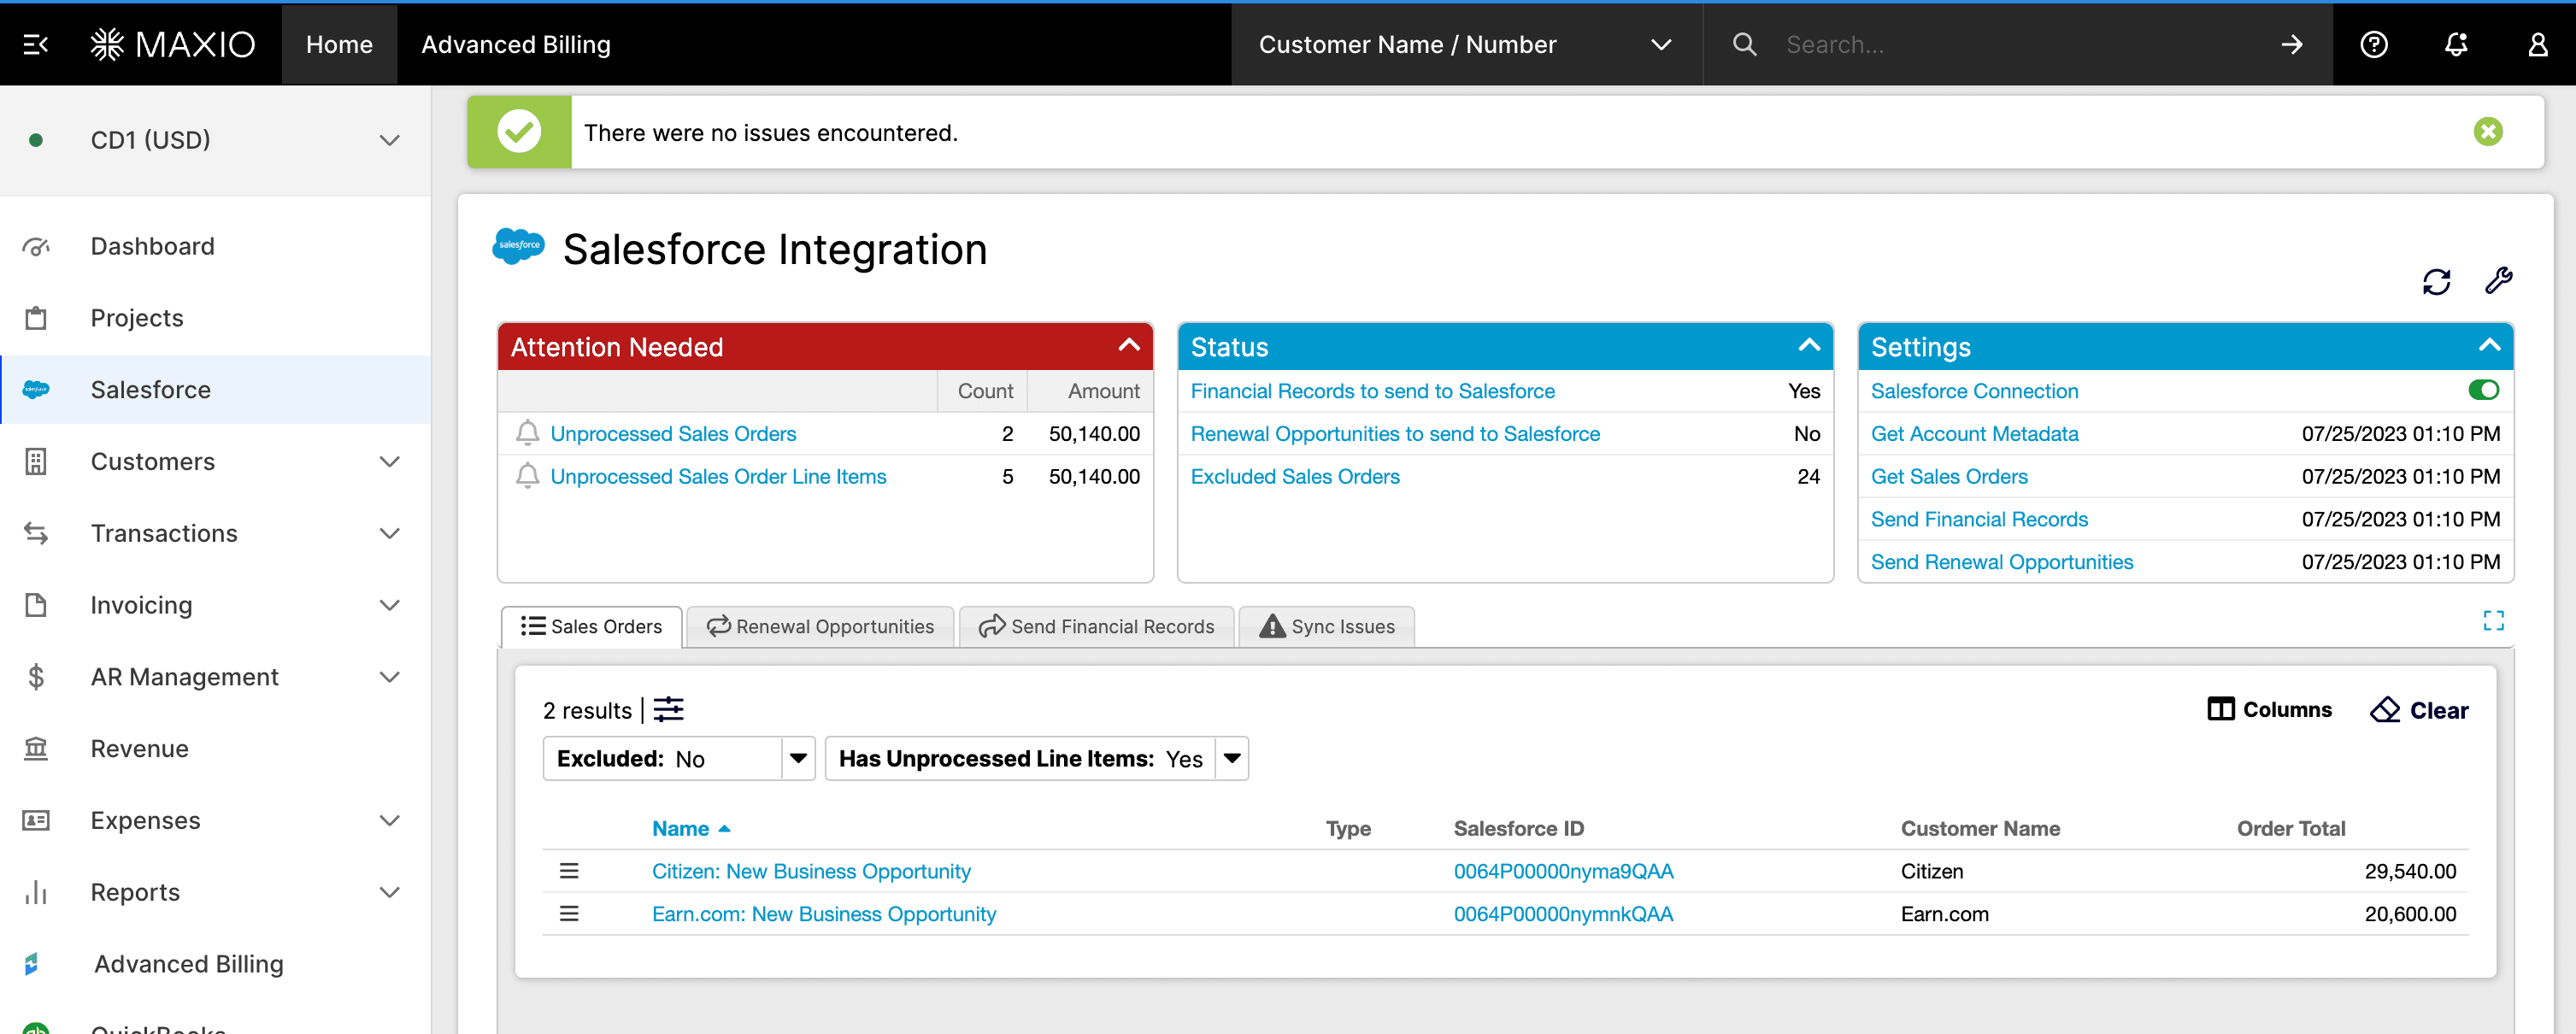Open the Unprocessed Sales Orders link
Screen dimensions: 2576x1034
point(673,434)
